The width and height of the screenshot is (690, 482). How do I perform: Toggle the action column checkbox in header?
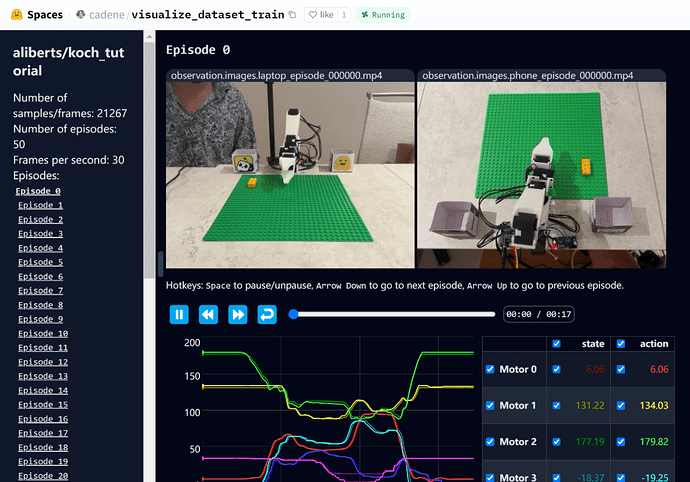click(621, 344)
